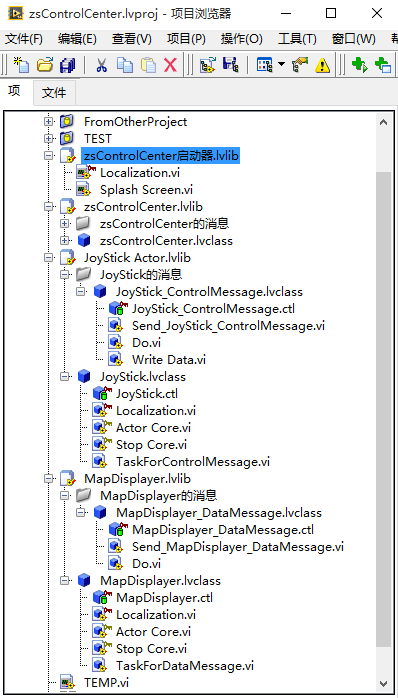This screenshot has height=698, width=398.
Task: Click the JoyStick_ControlMessage.ctl icon
Action: 118,308
